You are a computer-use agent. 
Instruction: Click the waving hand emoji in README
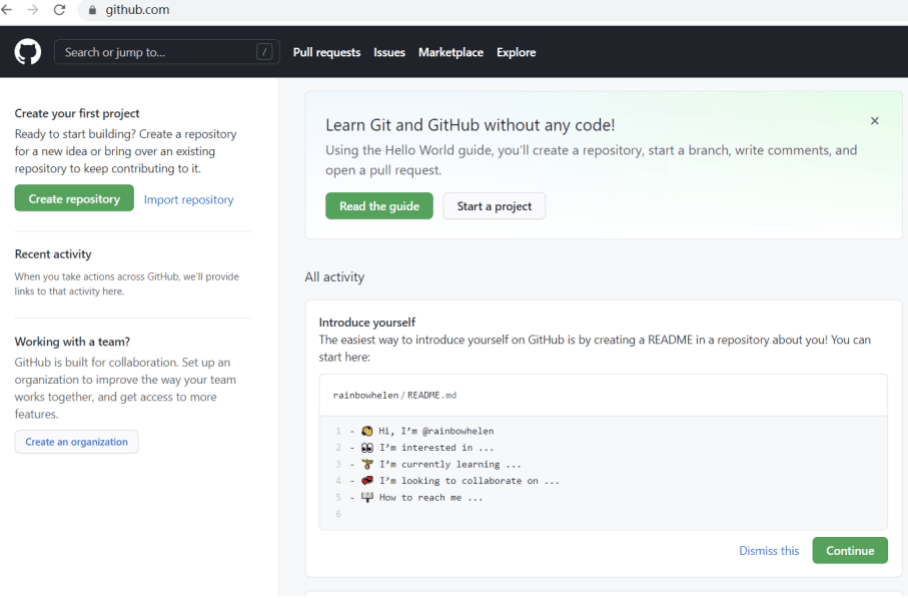pyautogui.click(x=367, y=431)
